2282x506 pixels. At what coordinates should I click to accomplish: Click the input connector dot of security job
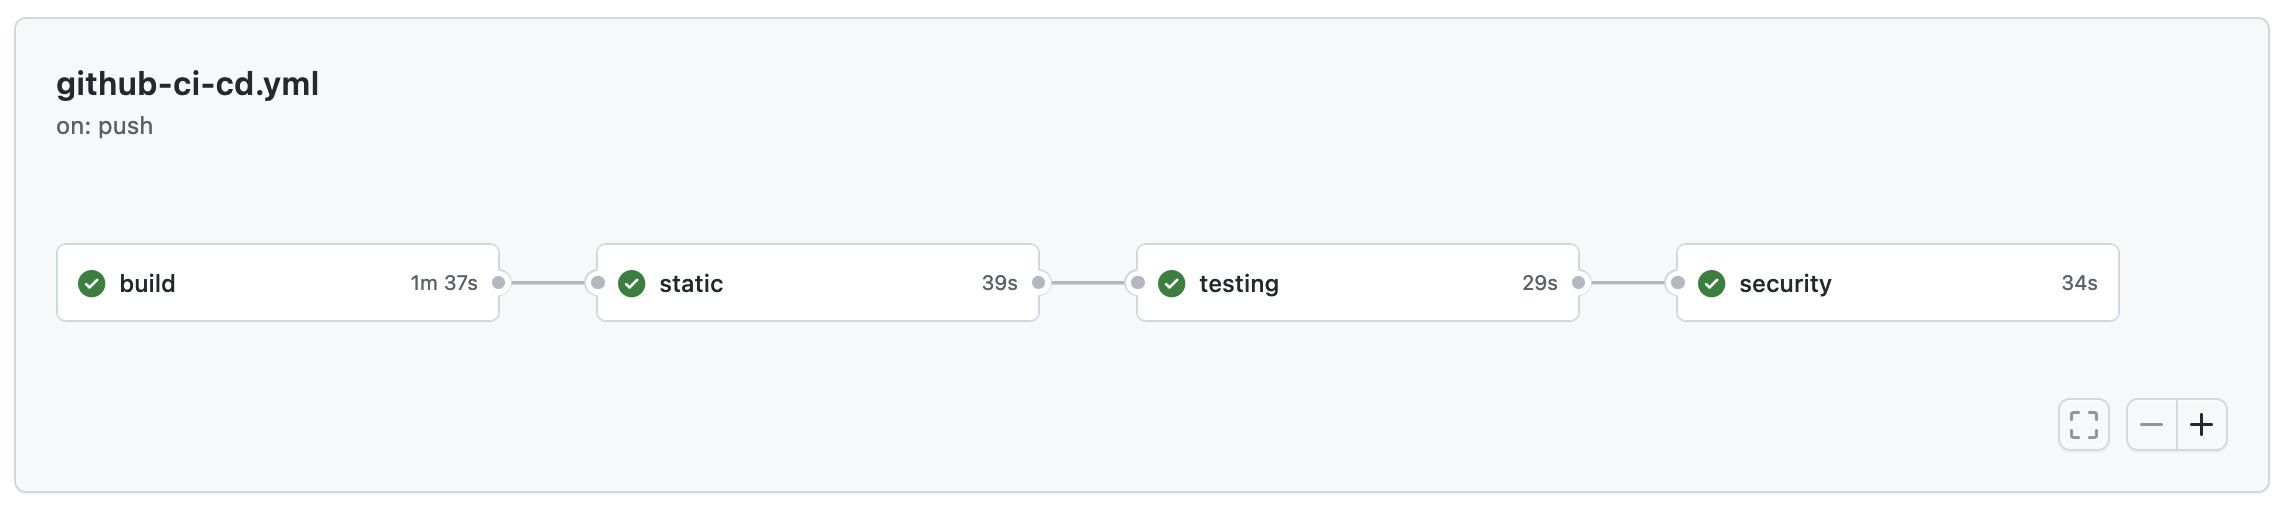(1678, 283)
